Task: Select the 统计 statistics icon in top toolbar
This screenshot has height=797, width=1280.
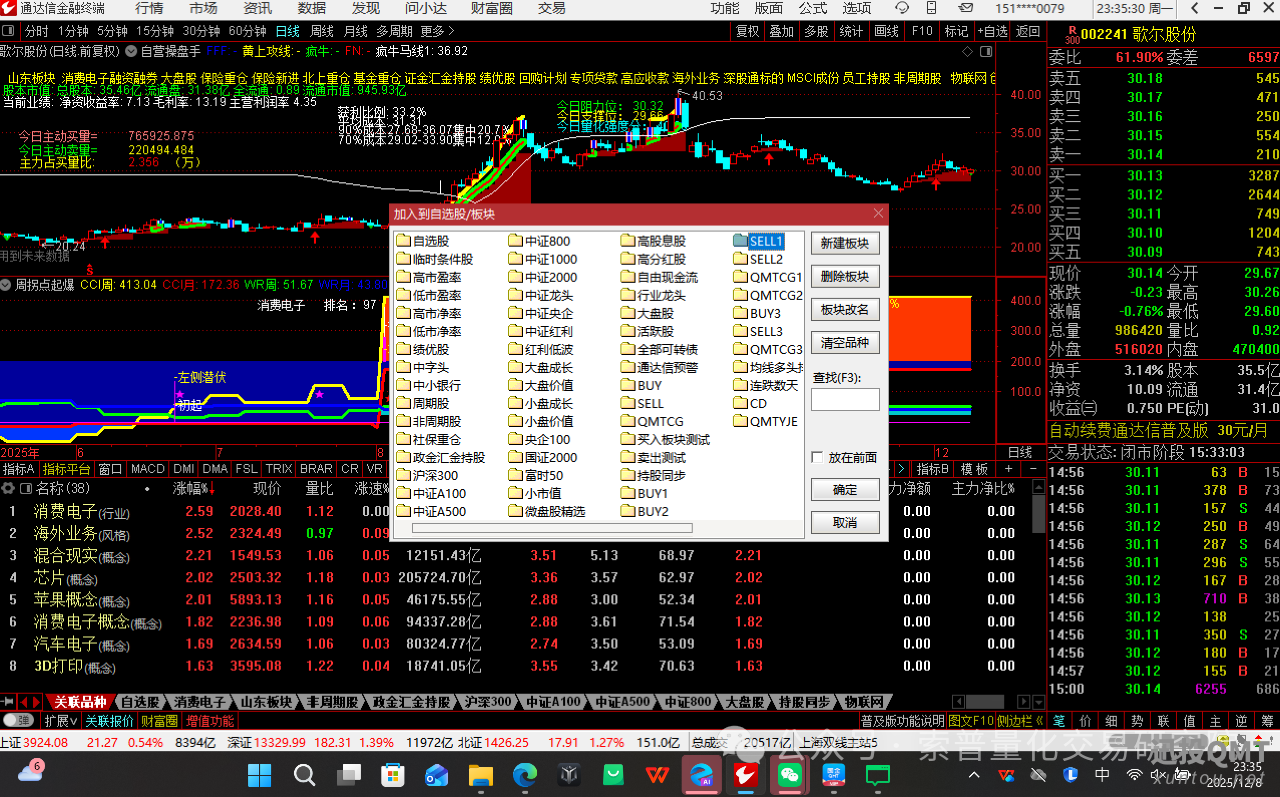Action: 849,31
